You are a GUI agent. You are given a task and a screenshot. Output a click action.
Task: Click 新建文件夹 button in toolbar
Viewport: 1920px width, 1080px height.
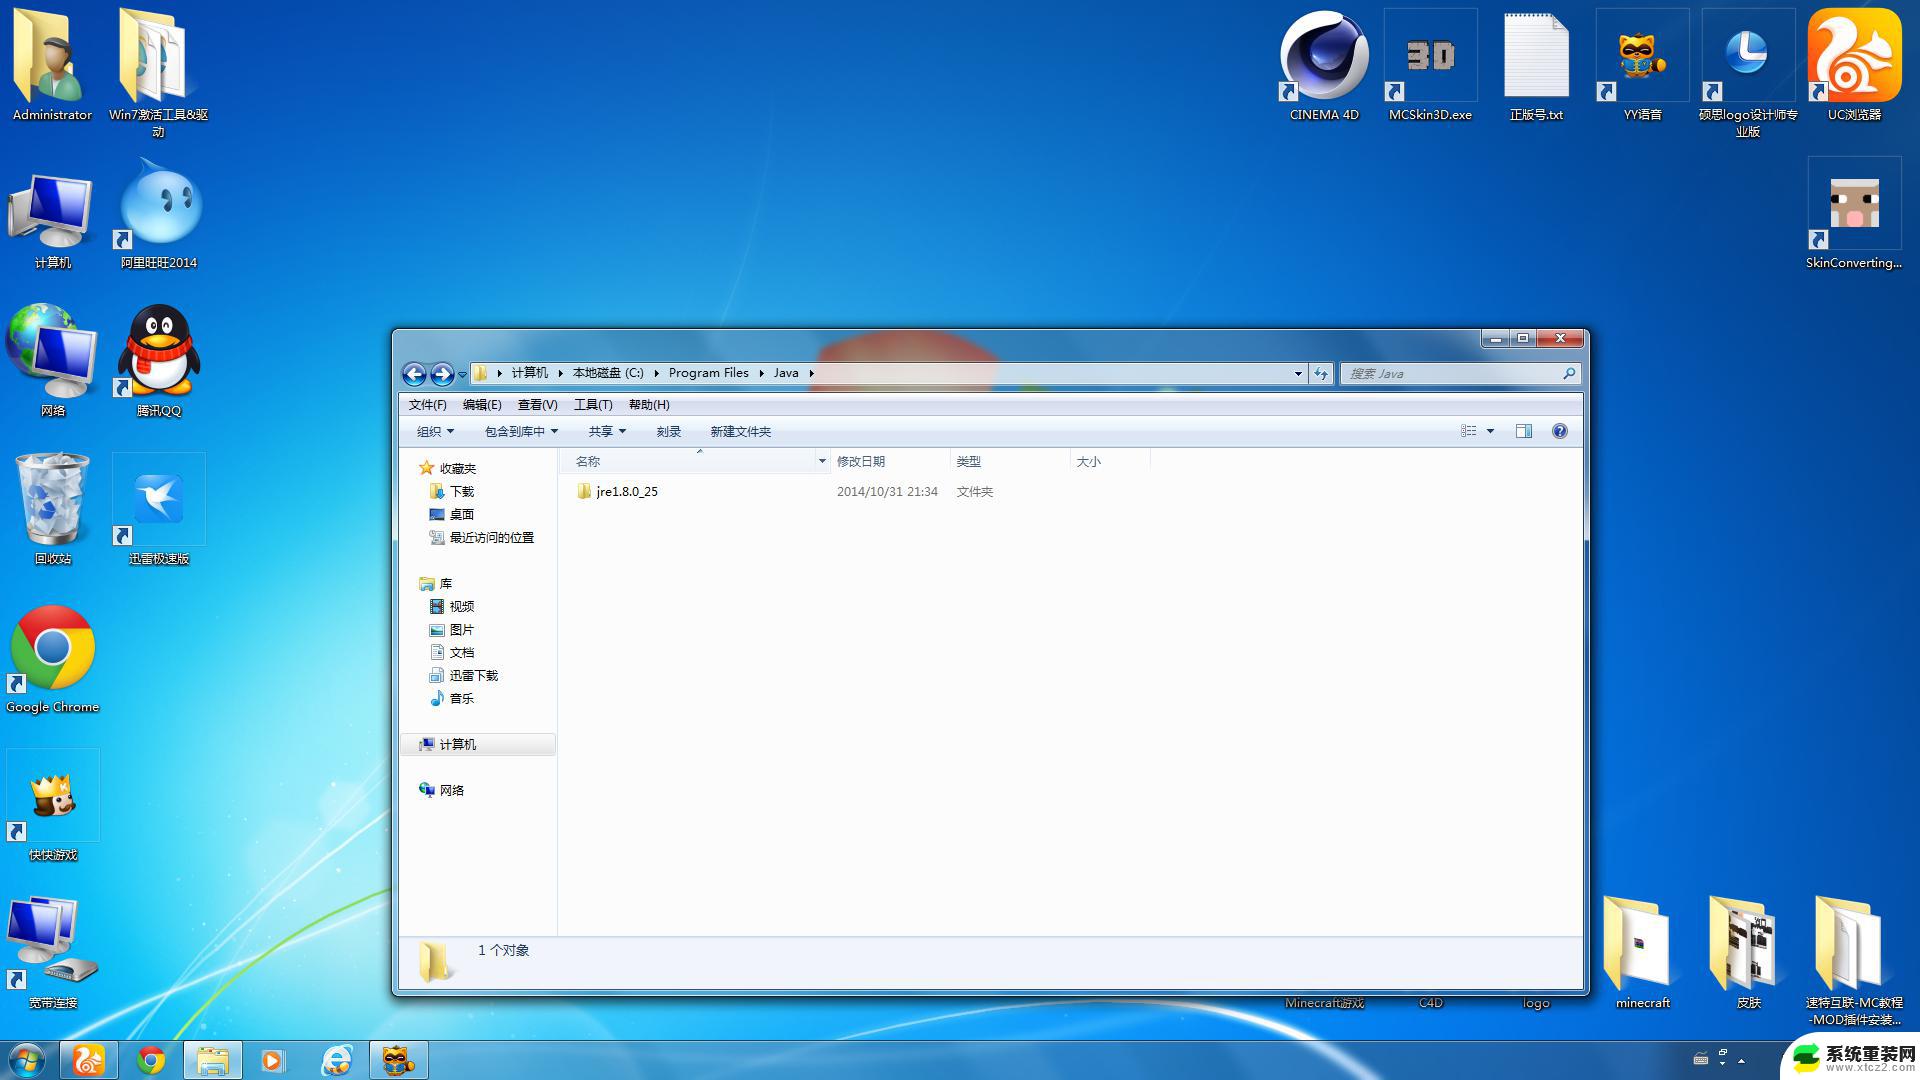point(740,431)
